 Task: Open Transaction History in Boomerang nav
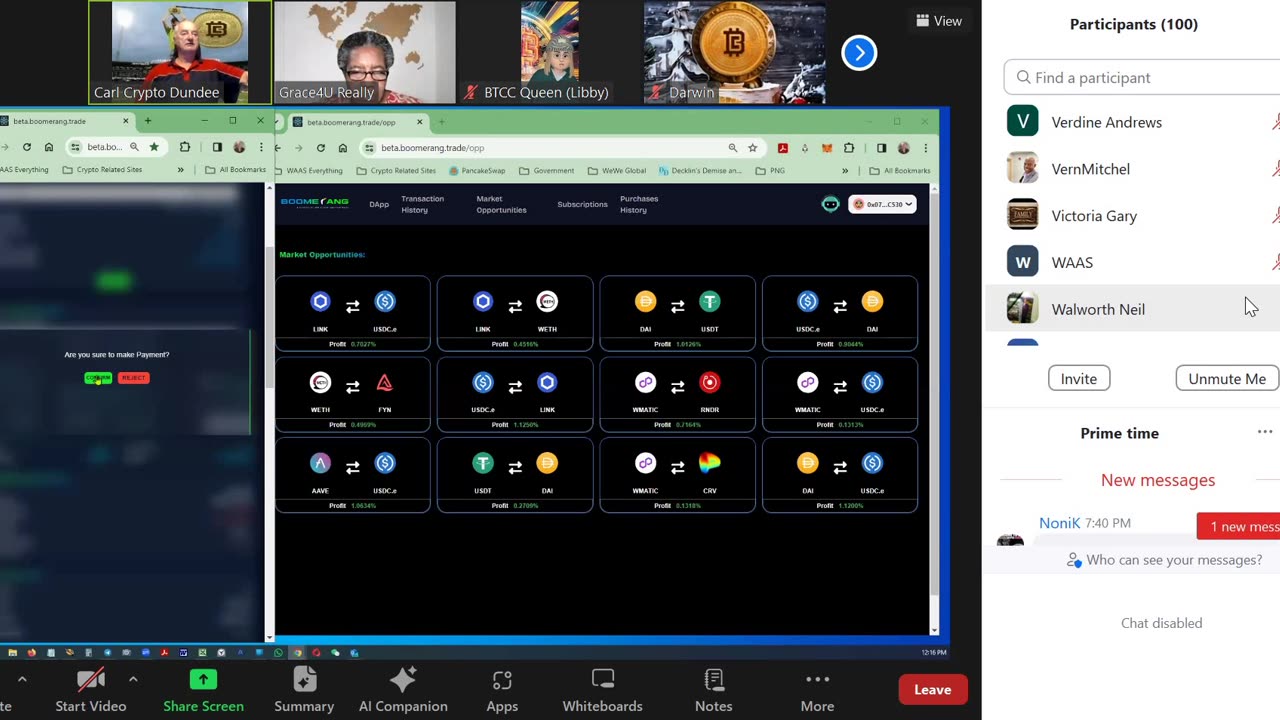422,204
